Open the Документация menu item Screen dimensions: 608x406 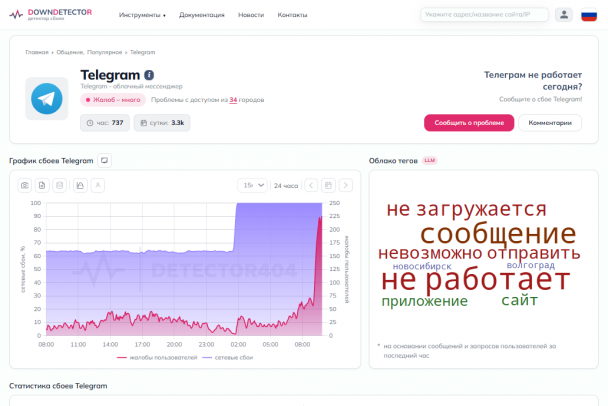tap(202, 16)
